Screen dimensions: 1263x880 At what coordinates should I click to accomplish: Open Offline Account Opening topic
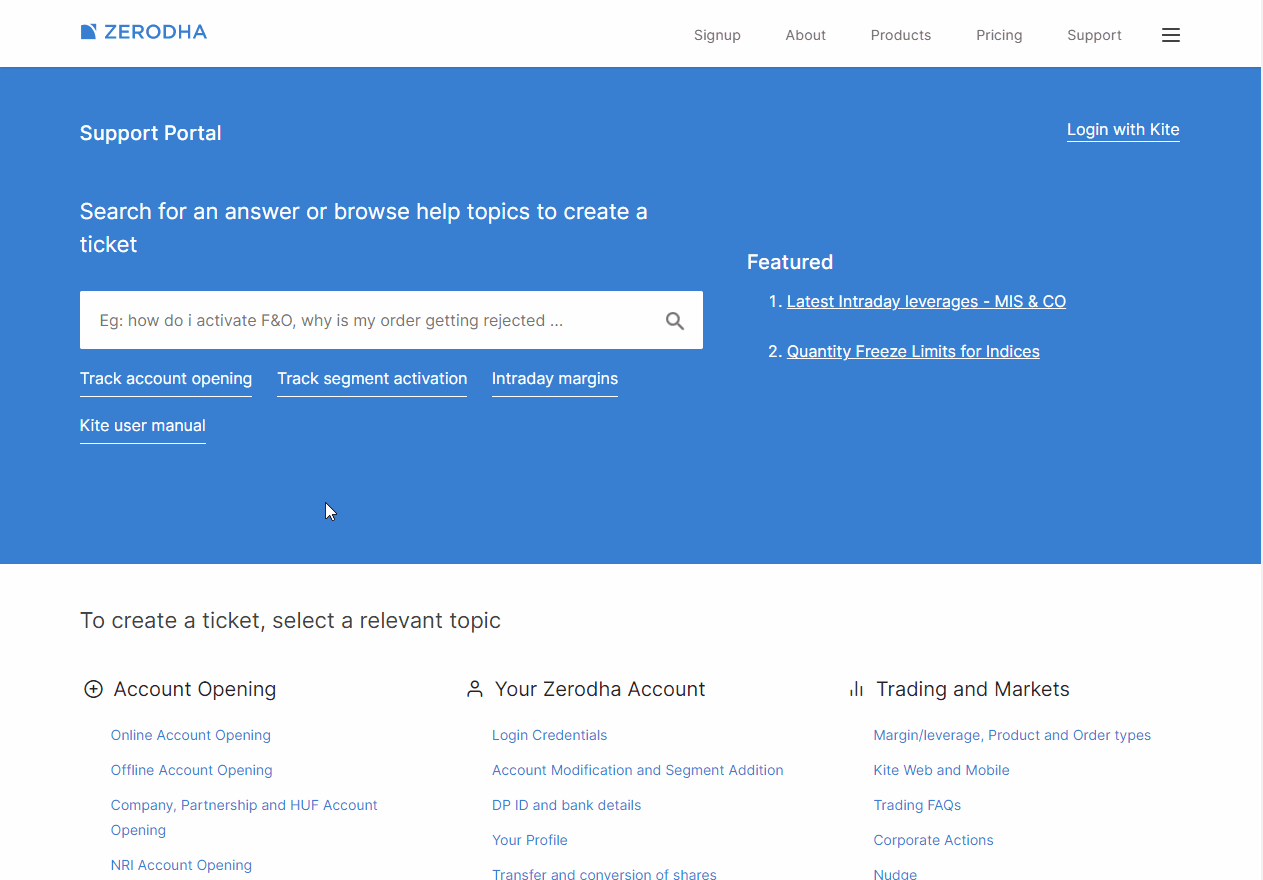(x=192, y=770)
